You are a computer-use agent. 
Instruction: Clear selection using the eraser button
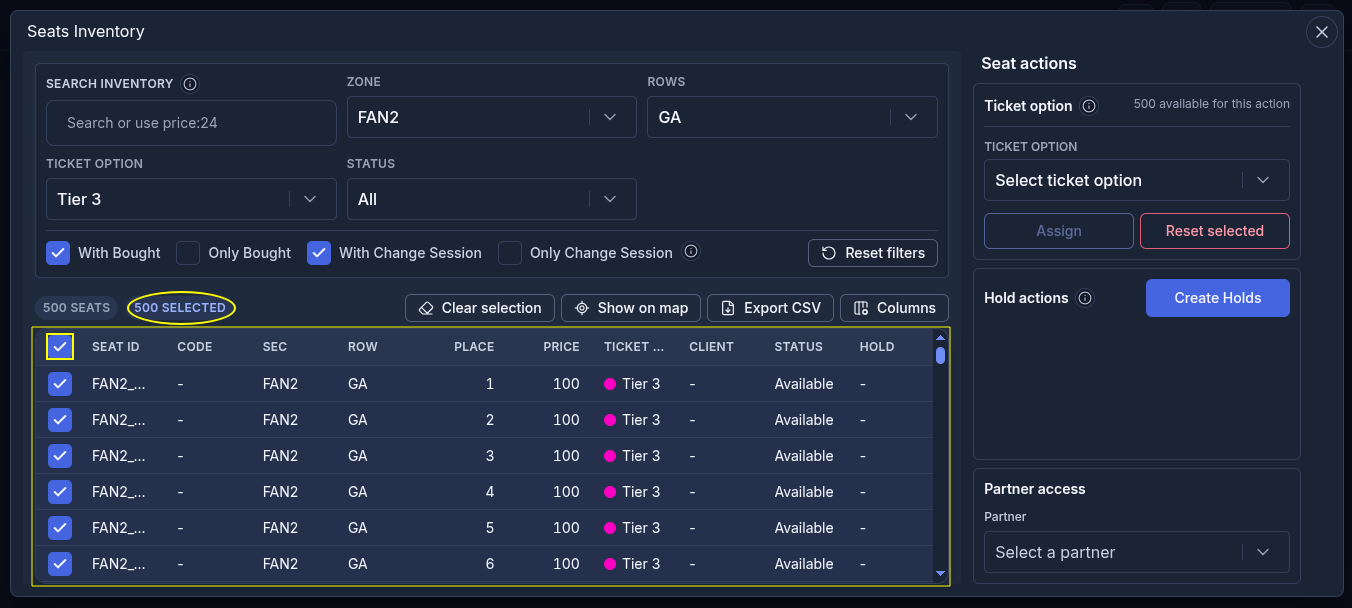[479, 308]
